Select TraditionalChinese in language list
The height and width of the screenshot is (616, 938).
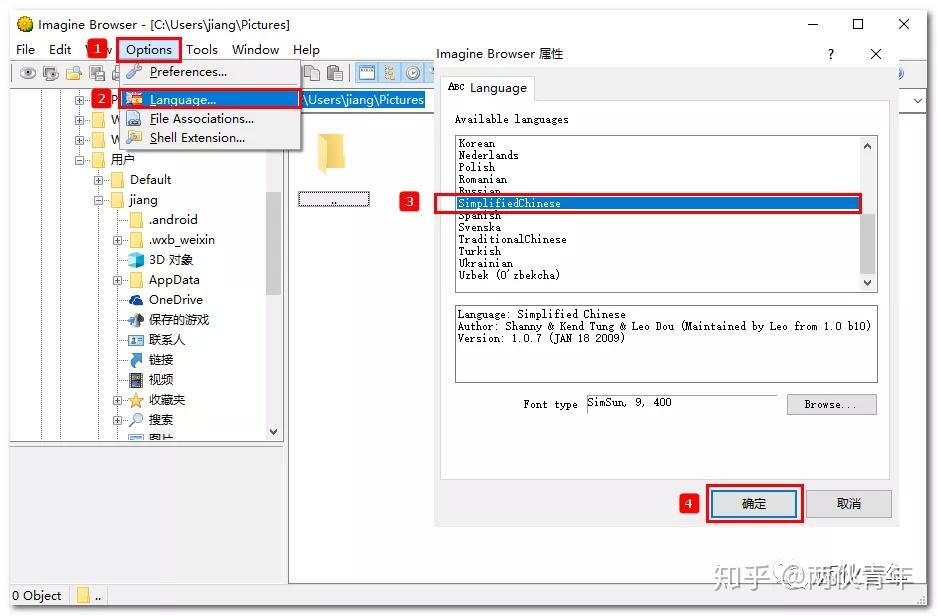tap(658, 239)
